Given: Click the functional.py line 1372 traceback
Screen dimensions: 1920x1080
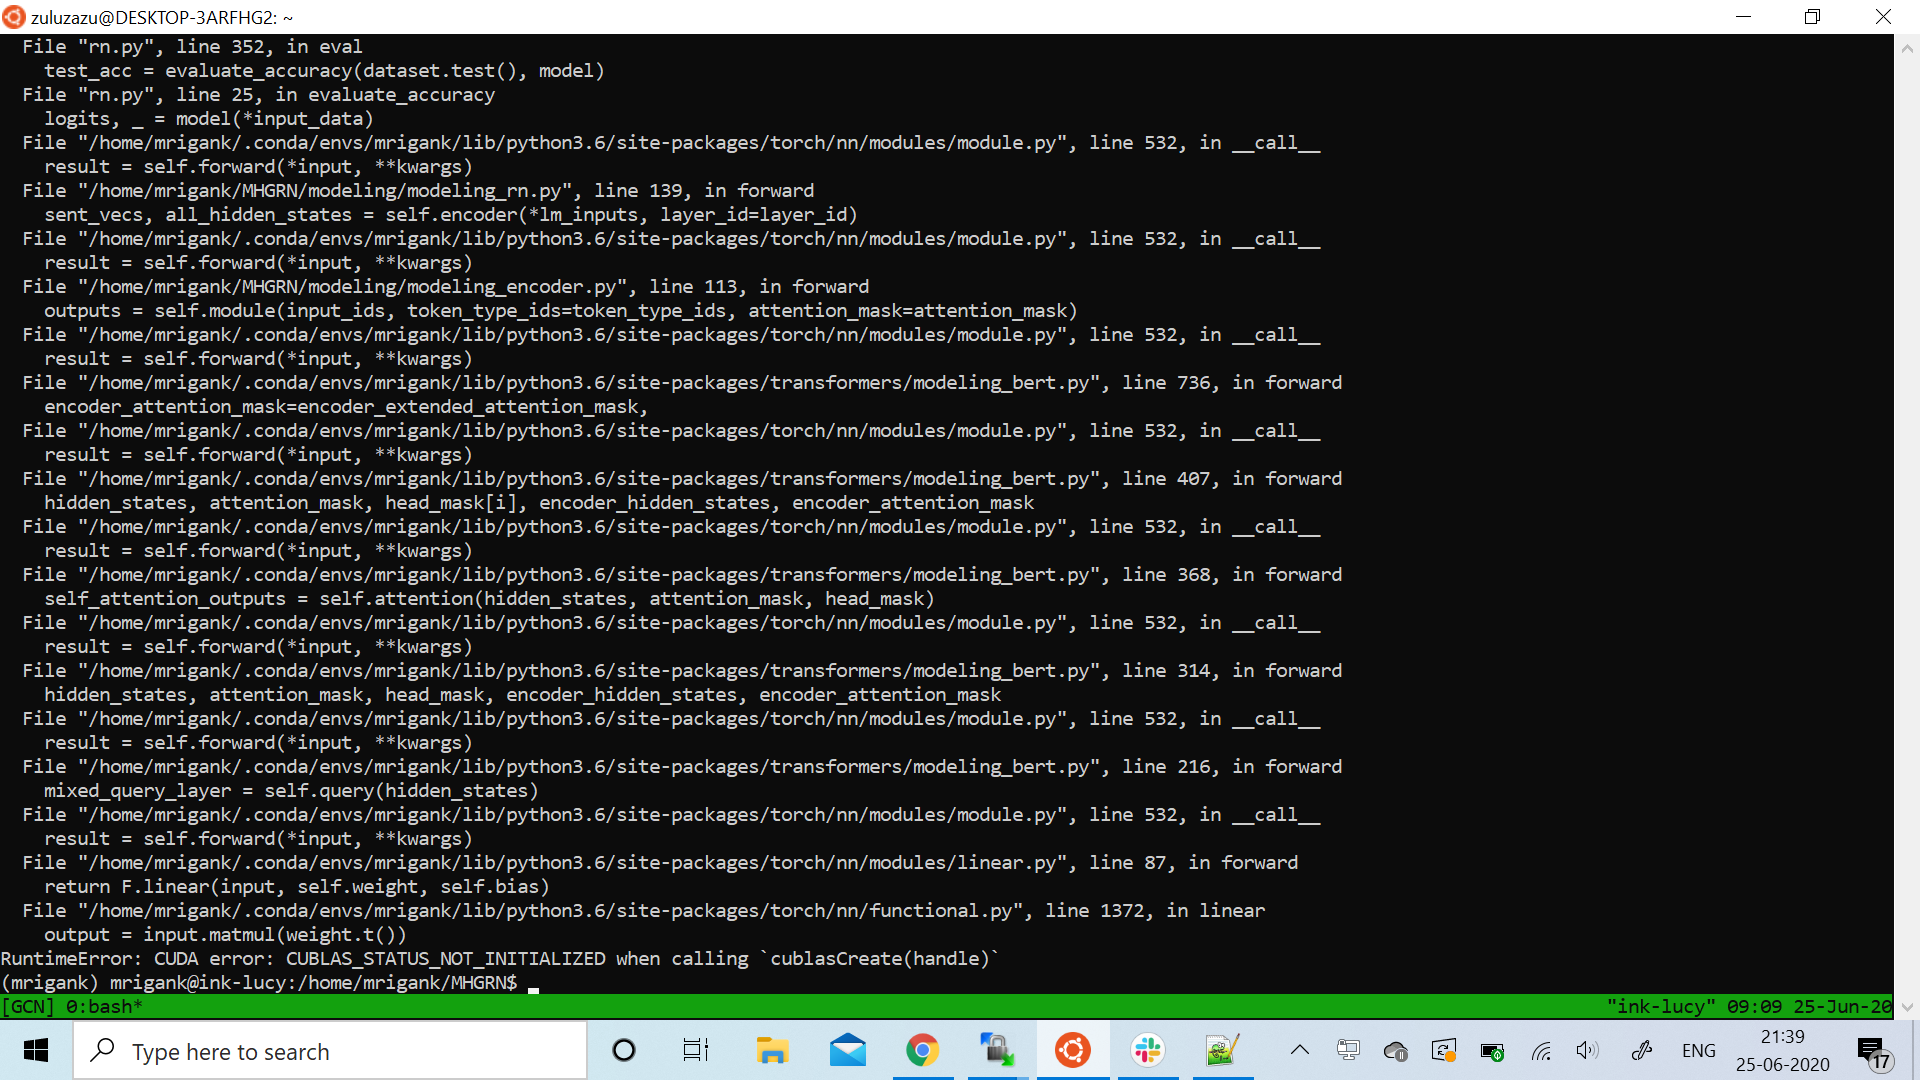Looking at the screenshot, I should 644,911.
